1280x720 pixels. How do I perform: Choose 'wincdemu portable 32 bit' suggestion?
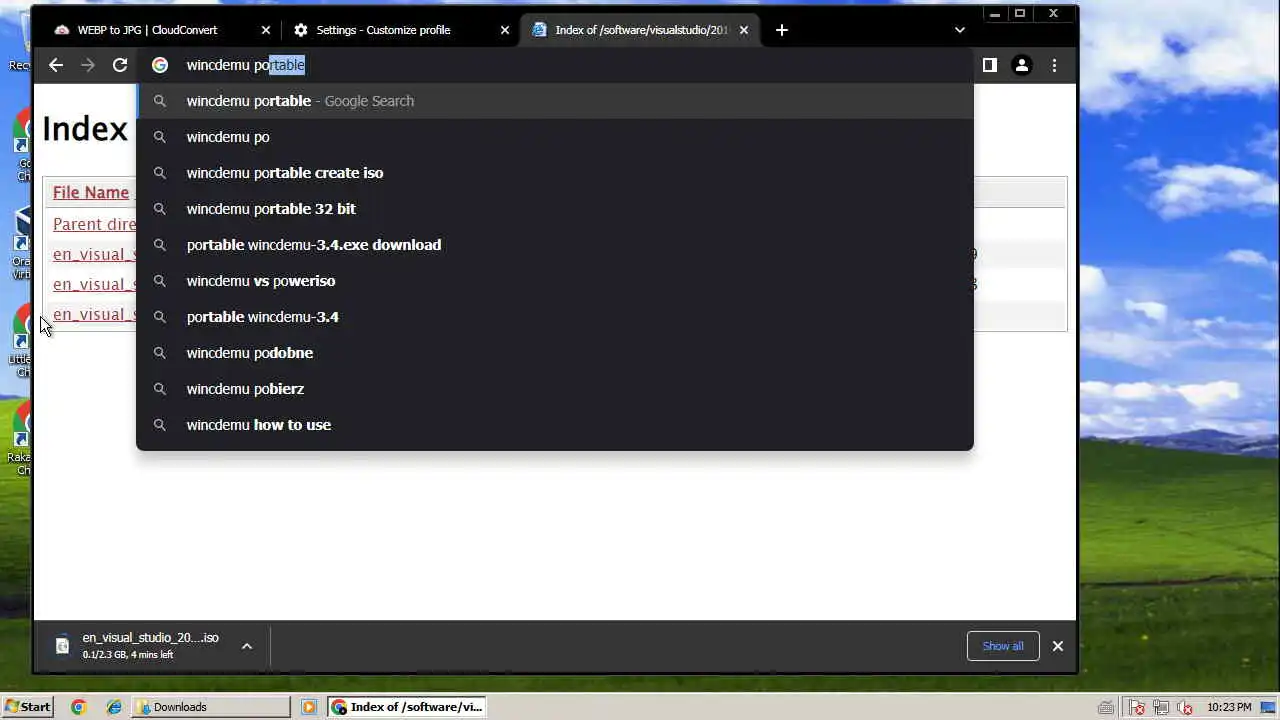[555, 209]
